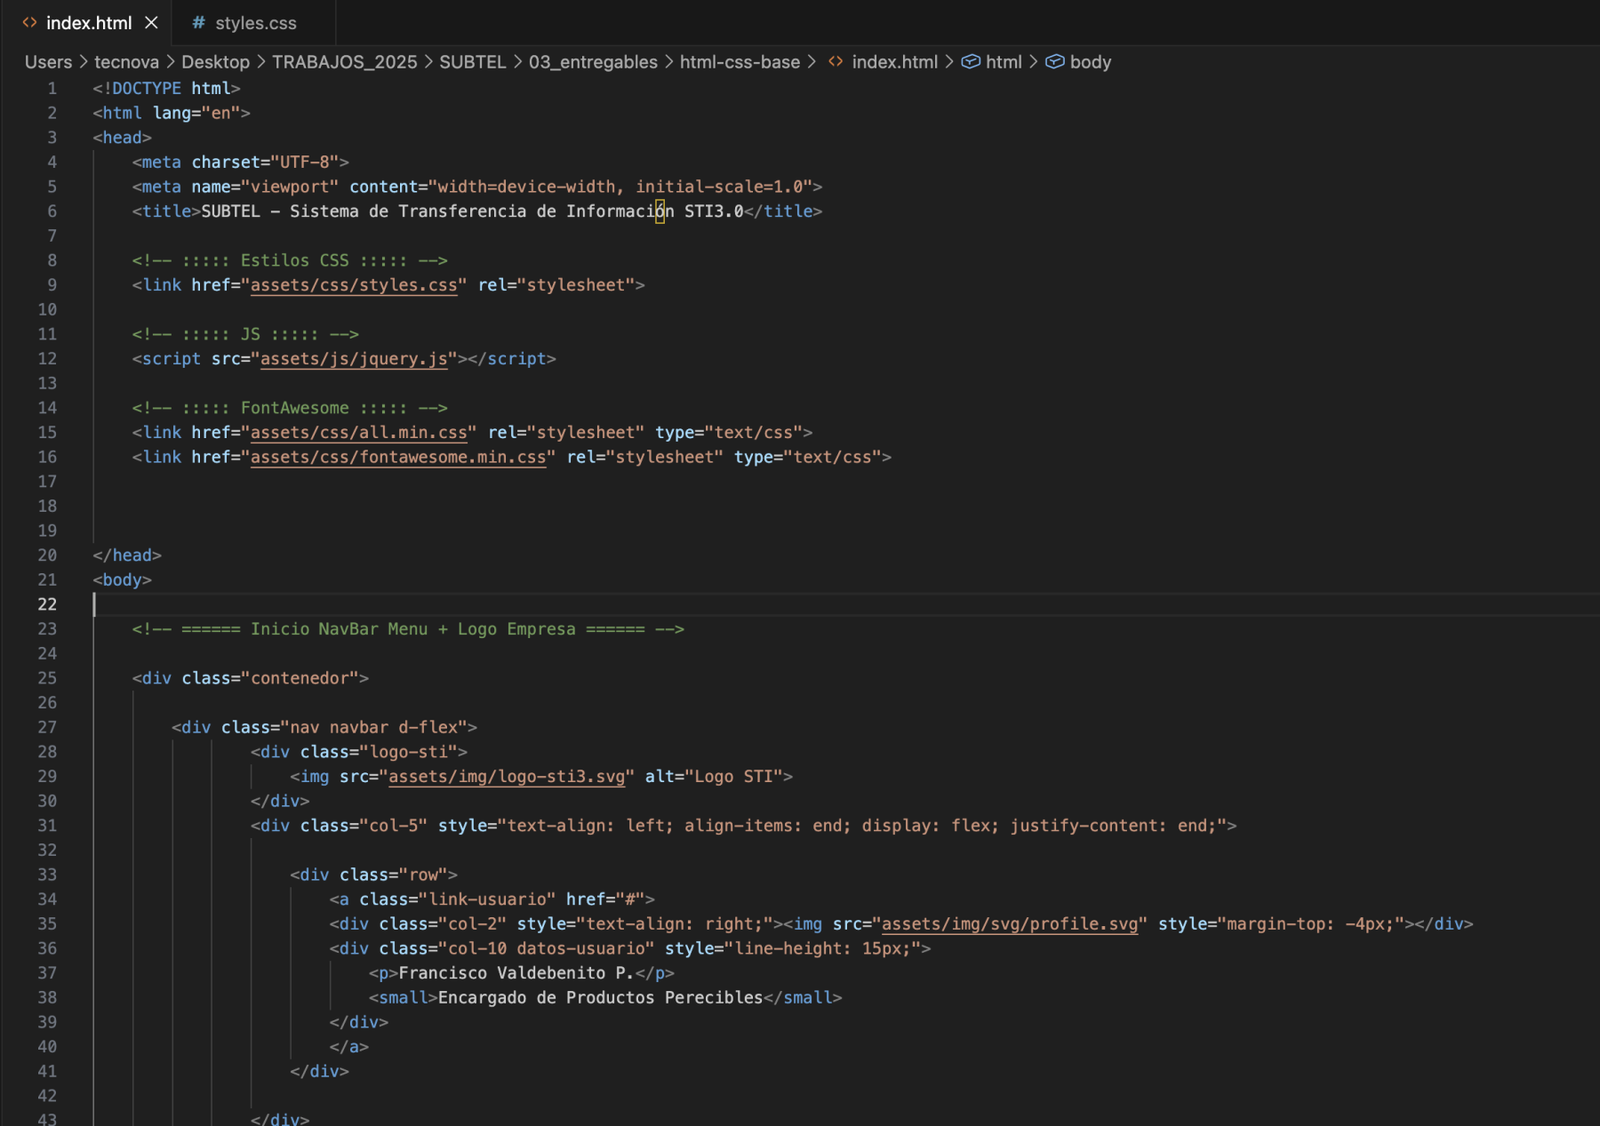Viewport: 1600px width, 1126px height.
Task: Click the title text SUBTEL
Action: (x=230, y=211)
